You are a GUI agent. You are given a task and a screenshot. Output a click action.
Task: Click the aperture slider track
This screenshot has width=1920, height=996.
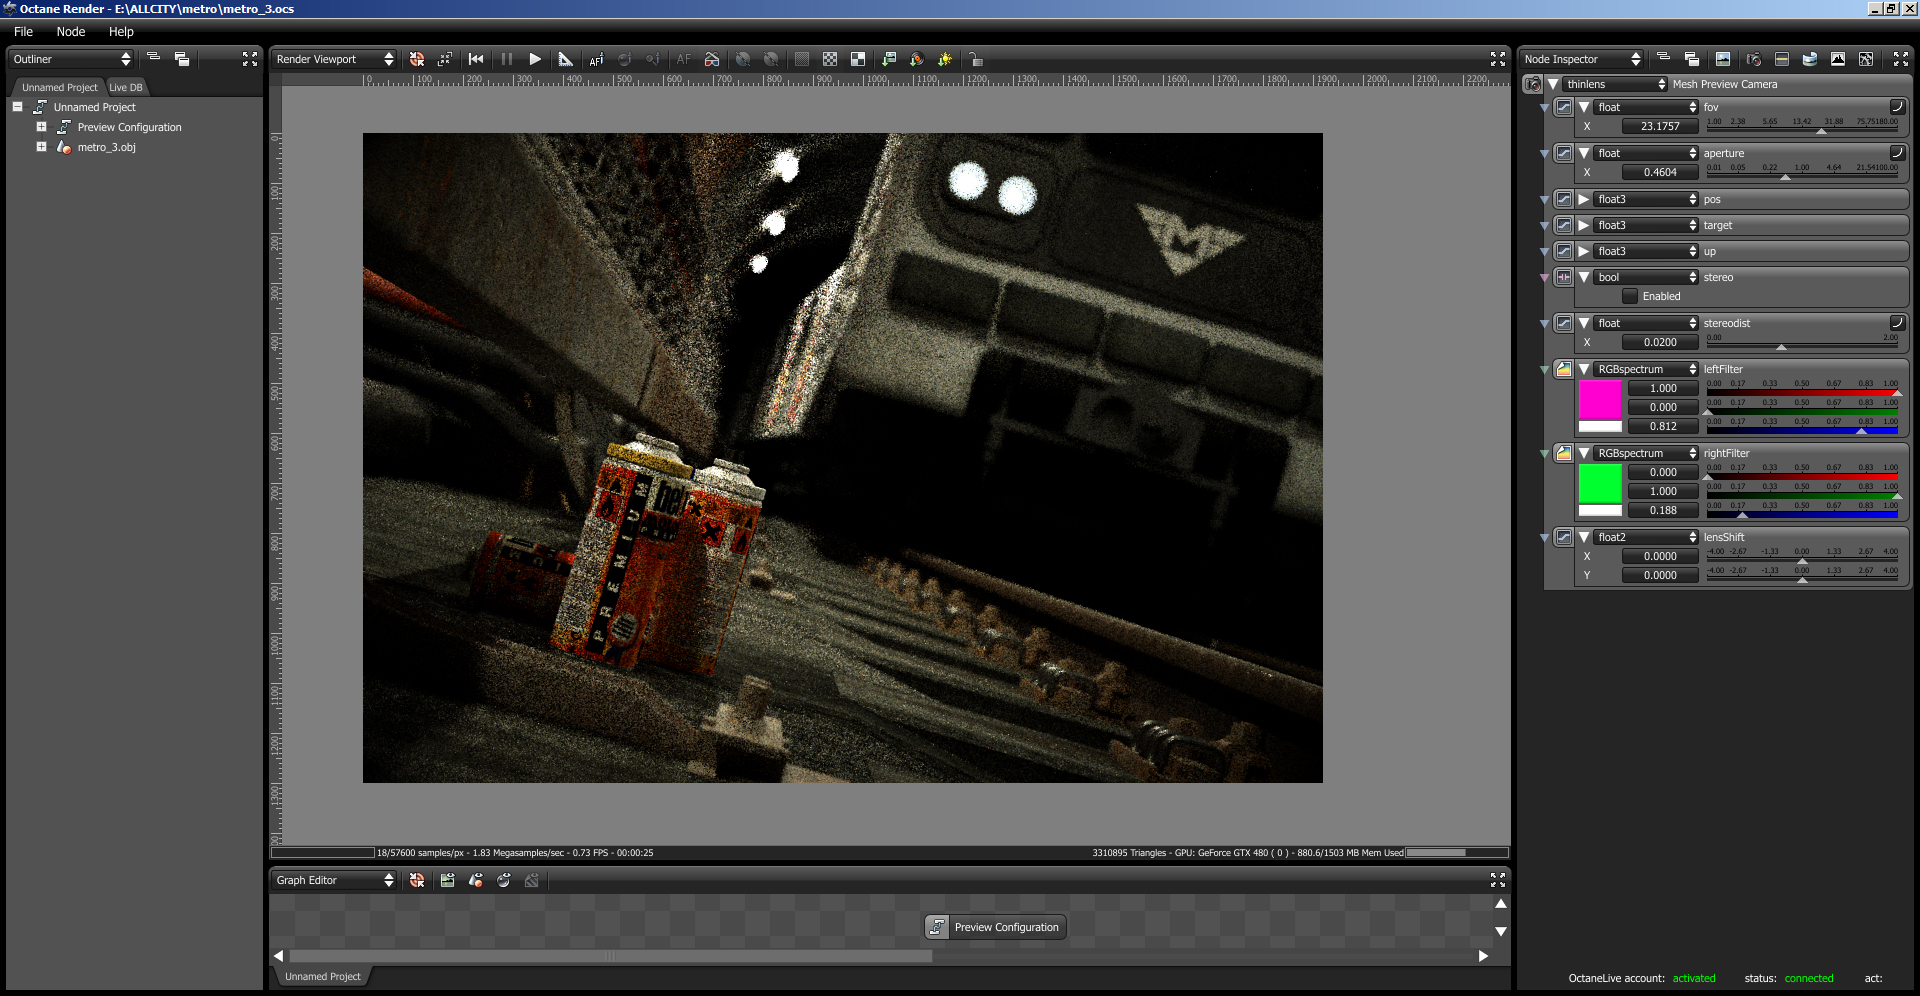[1802, 174]
